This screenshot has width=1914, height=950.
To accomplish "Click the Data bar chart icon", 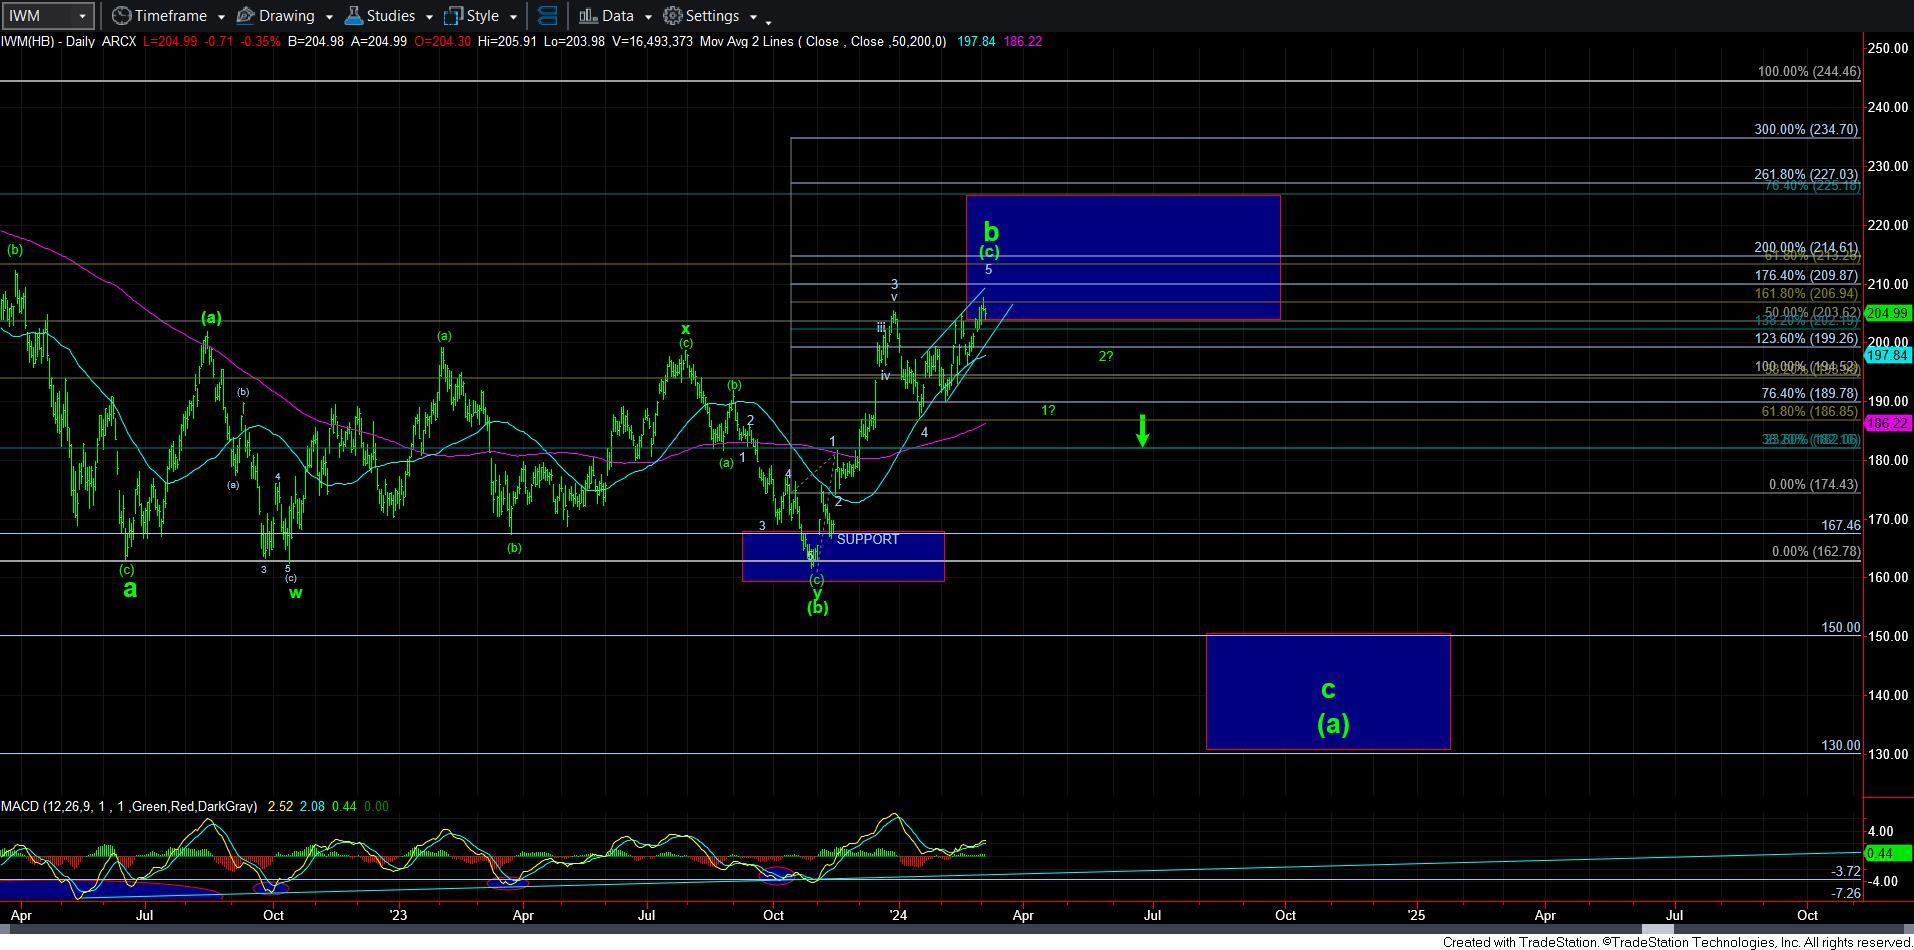I will [x=588, y=16].
